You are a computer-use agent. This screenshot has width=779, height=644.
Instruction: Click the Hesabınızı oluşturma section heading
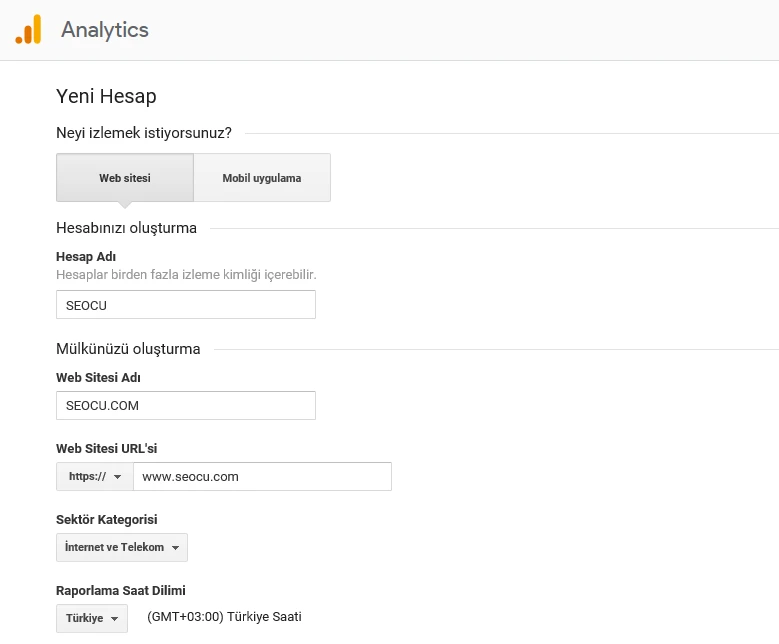click(x=127, y=228)
